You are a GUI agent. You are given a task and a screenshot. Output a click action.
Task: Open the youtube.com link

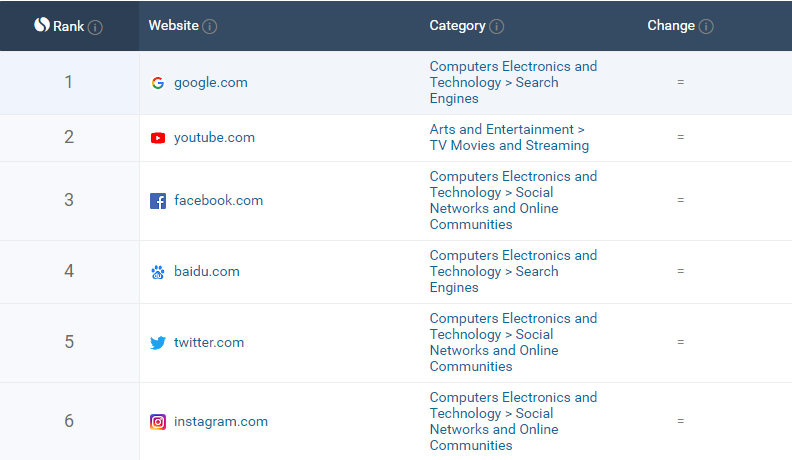pos(214,138)
